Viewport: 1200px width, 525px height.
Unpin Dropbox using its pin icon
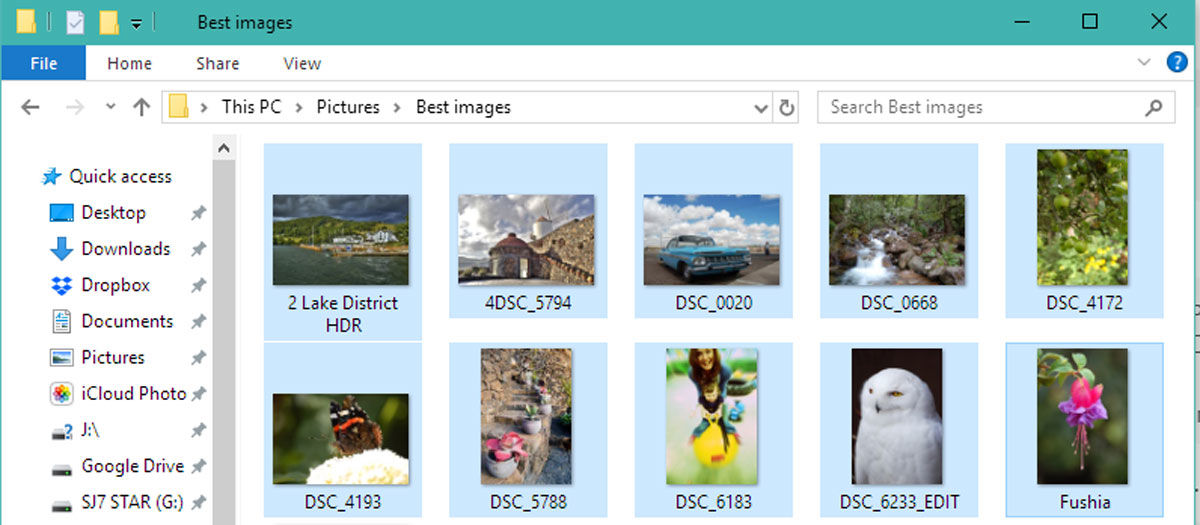coord(198,285)
